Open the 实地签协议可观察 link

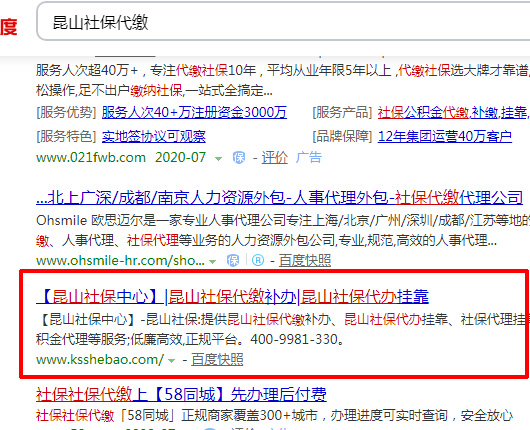[x=154, y=136]
